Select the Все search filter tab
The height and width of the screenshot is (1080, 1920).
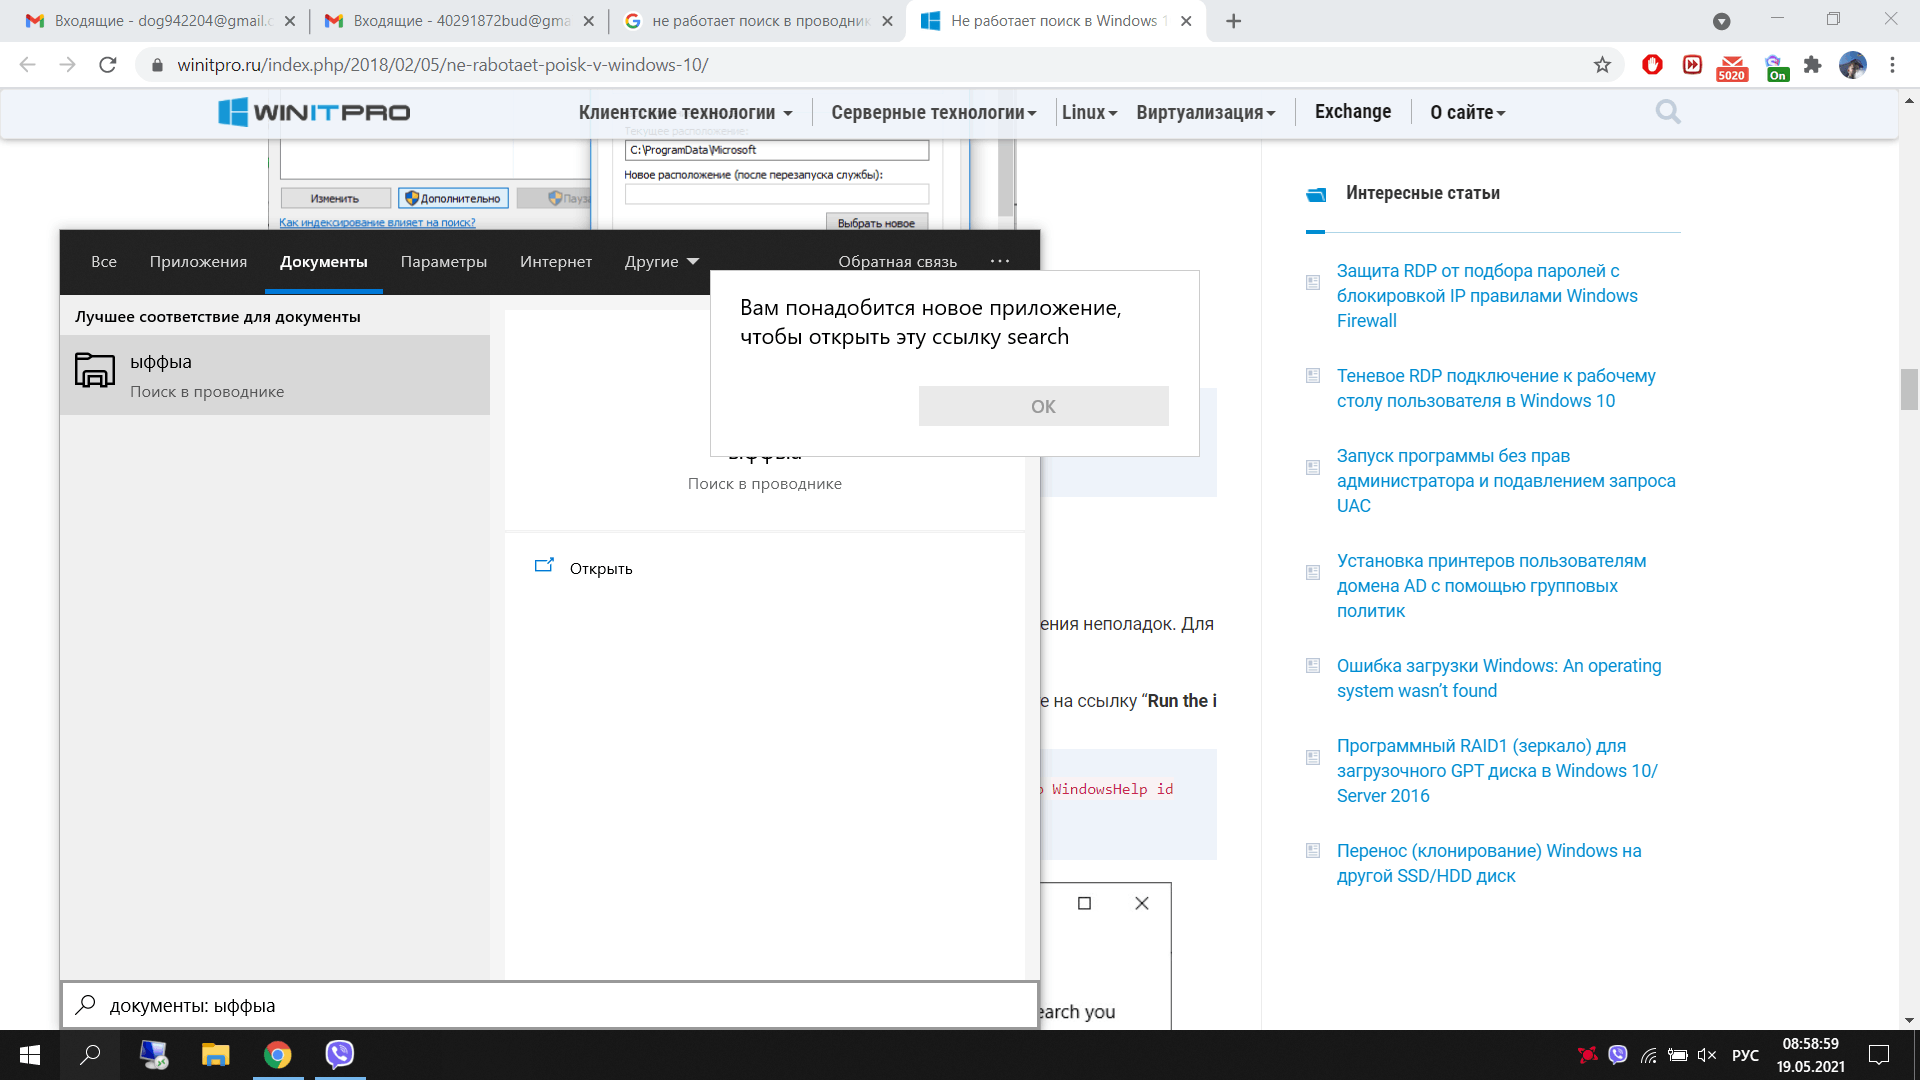(x=104, y=262)
